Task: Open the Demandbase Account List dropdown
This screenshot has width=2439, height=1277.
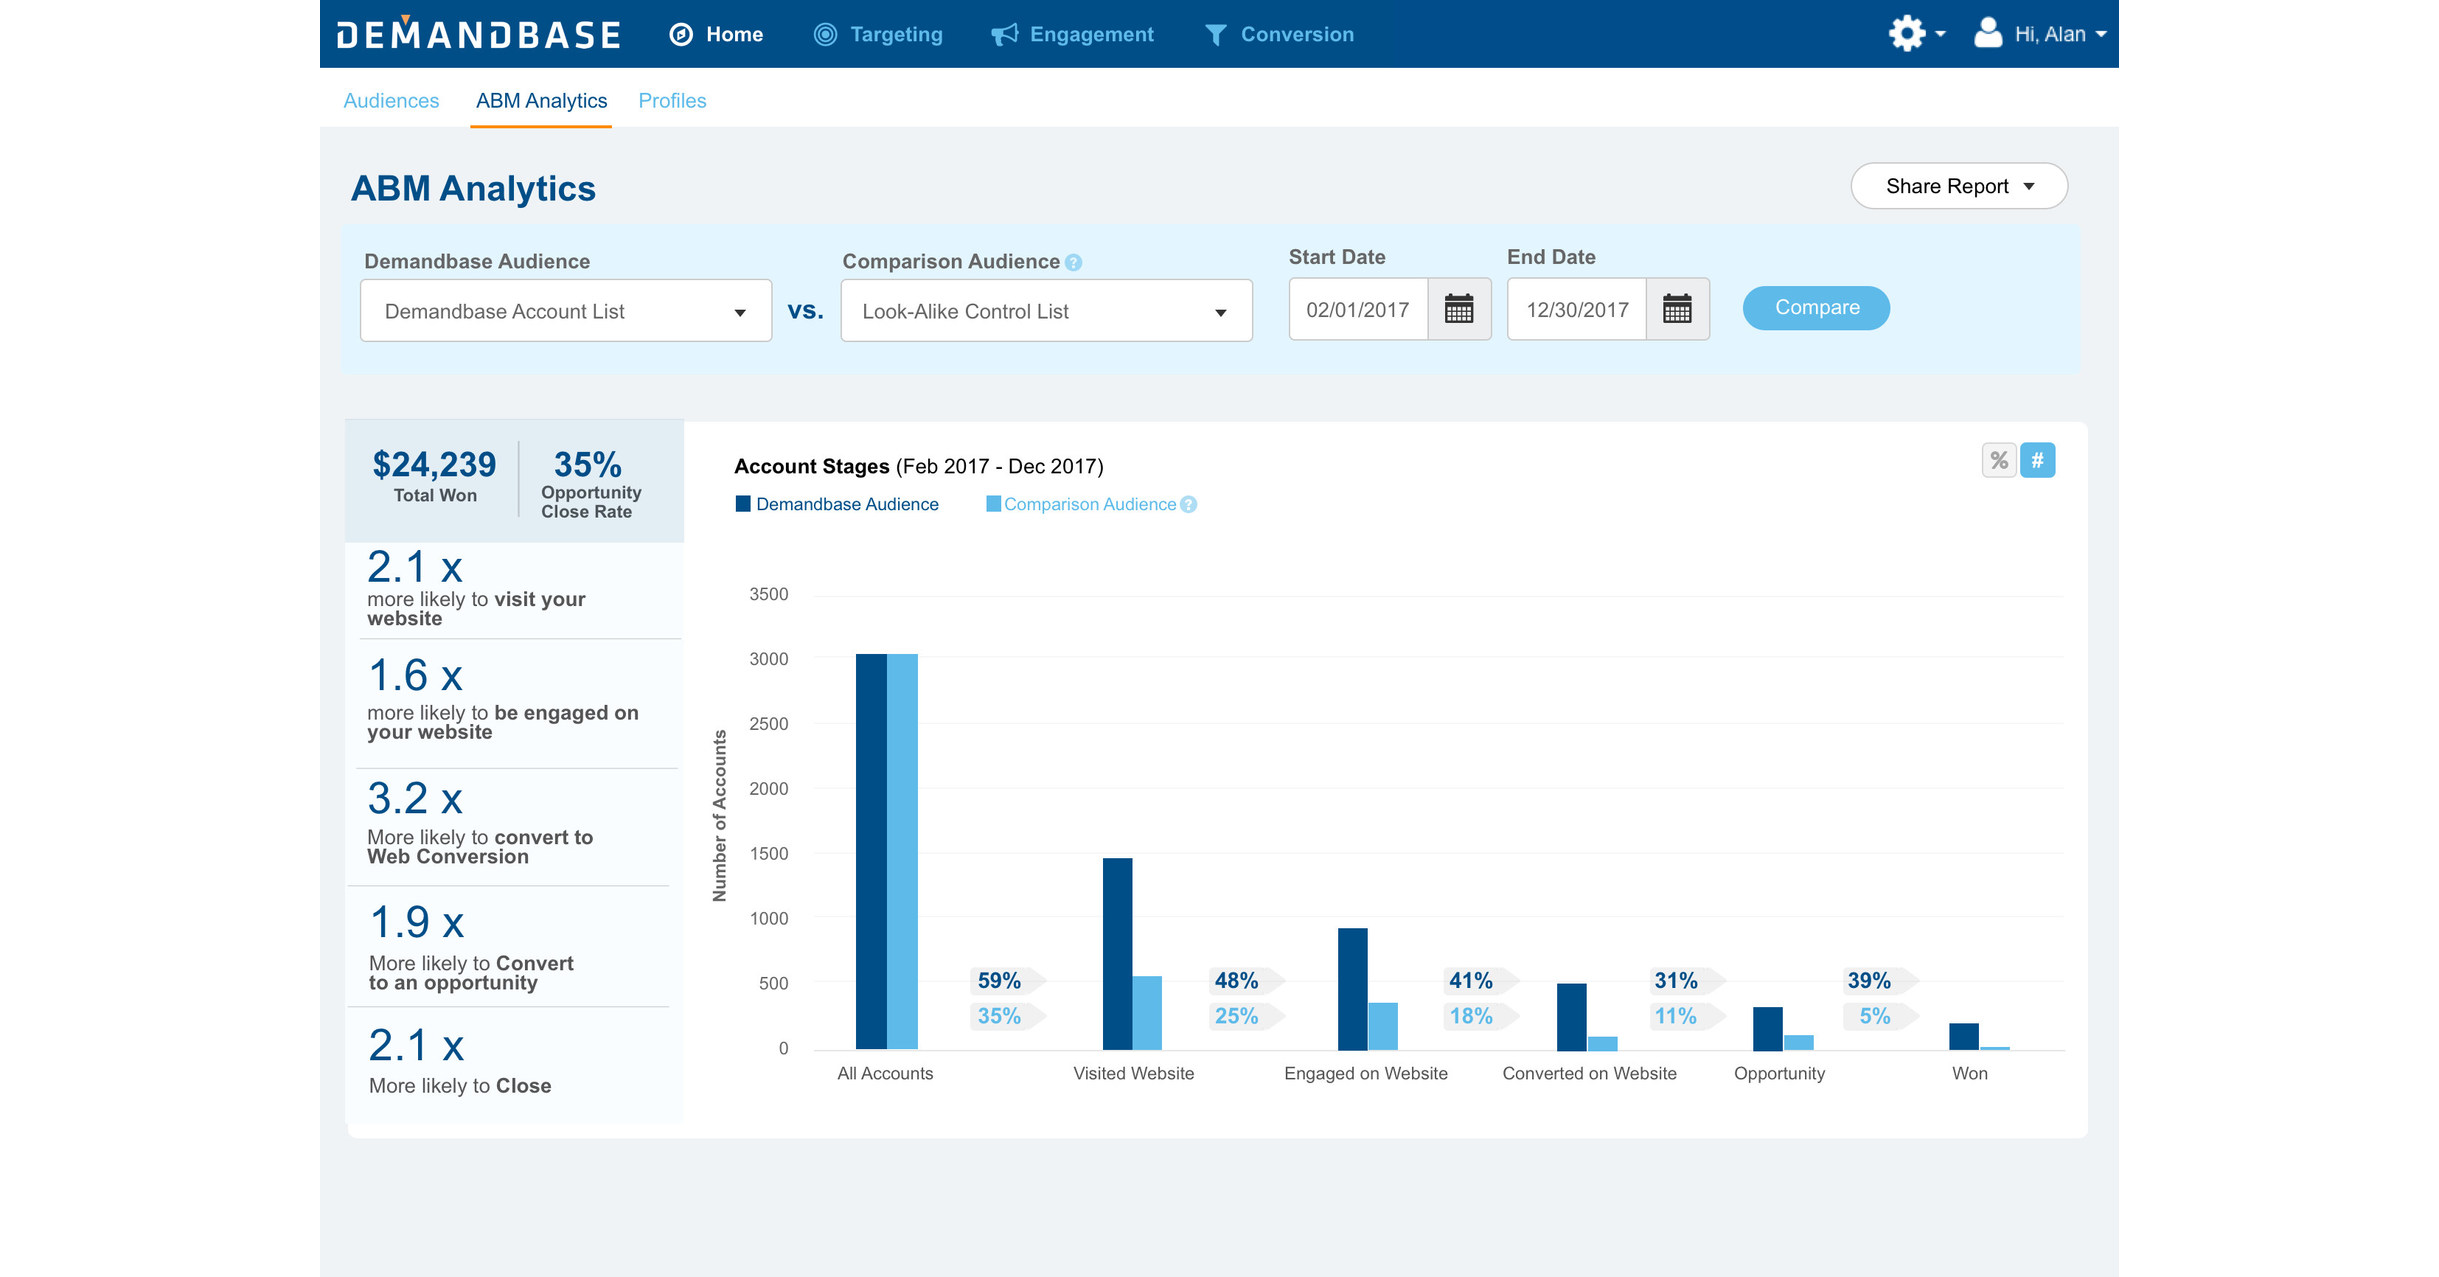Action: click(x=565, y=311)
